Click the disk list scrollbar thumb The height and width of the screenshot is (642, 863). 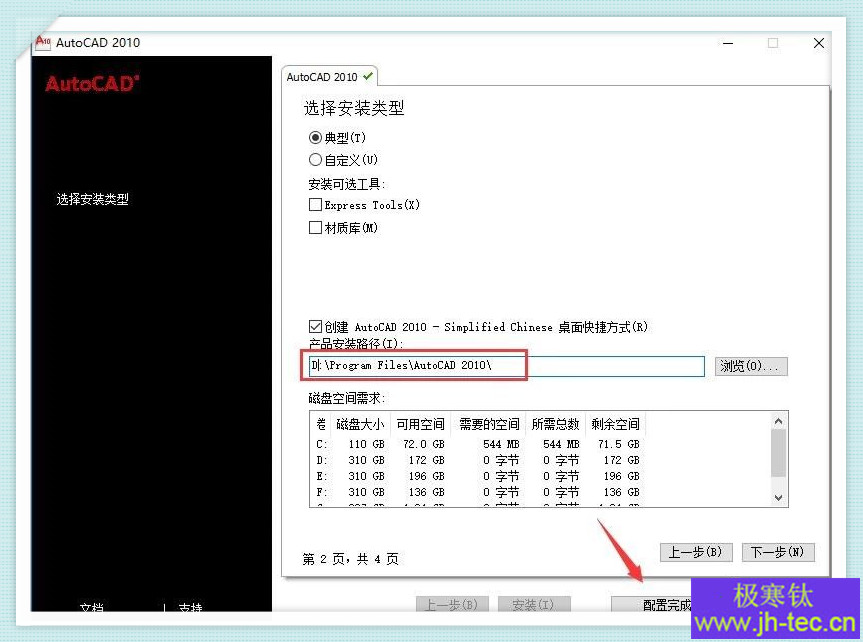(x=778, y=453)
